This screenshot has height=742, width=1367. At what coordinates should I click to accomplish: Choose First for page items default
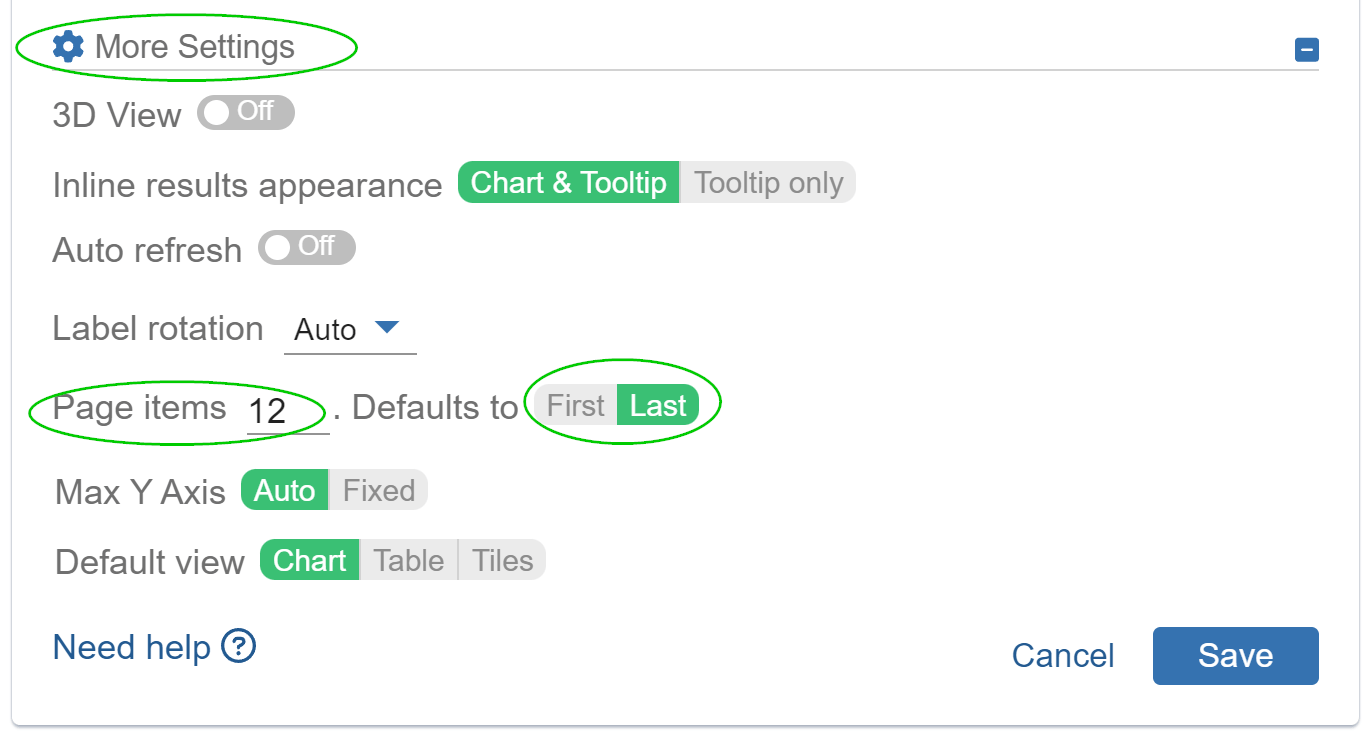[x=576, y=405]
